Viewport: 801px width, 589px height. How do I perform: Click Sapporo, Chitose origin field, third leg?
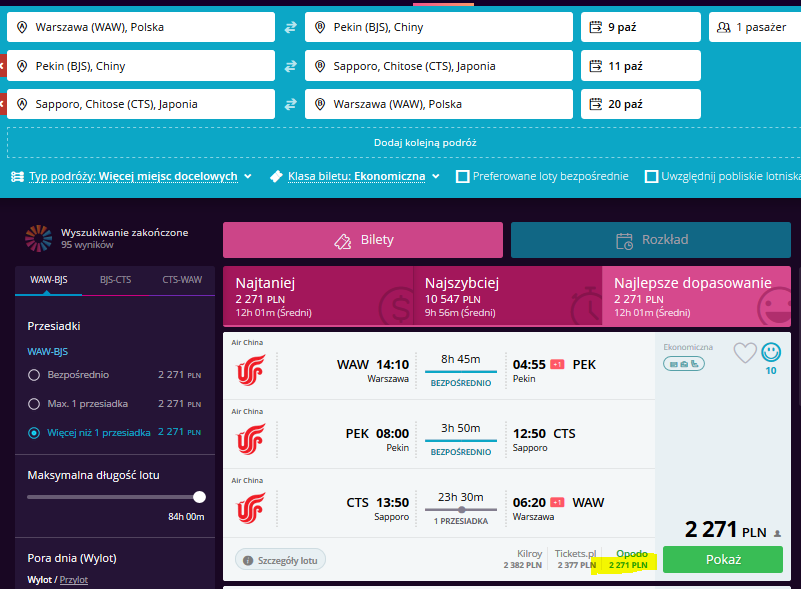[x=141, y=104]
